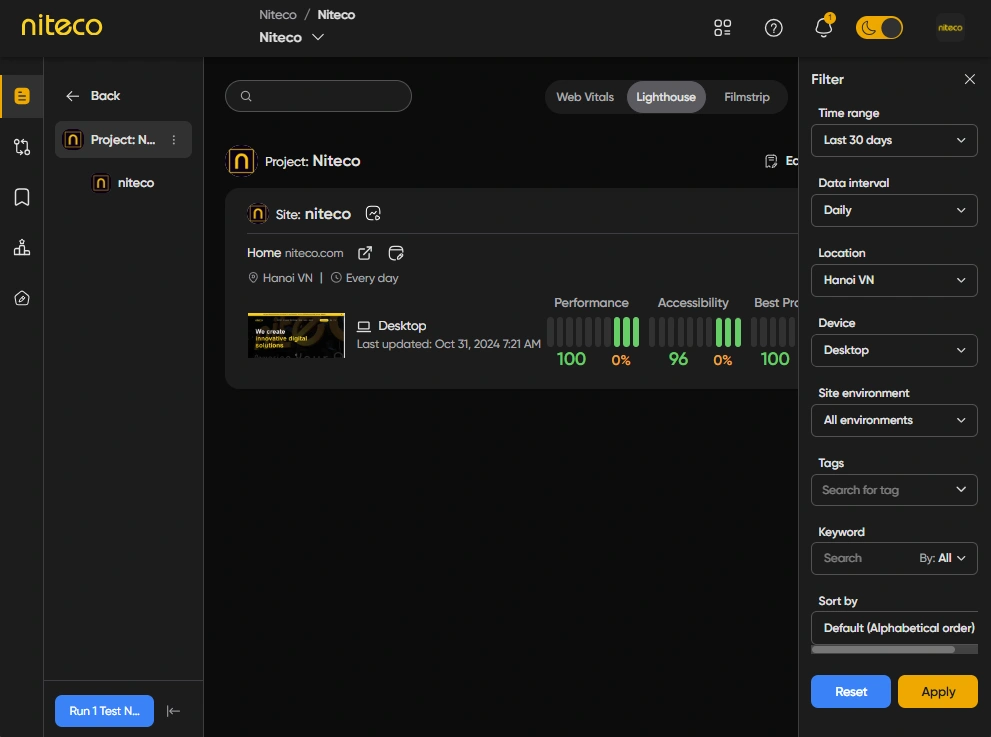Click the Niteco breadcrumb link
991x737 pixels.
pos(277,15)
